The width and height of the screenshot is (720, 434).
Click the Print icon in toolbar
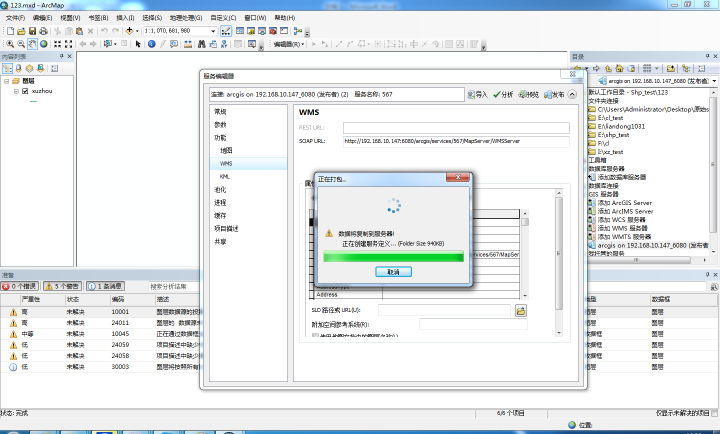pos(43,31)
